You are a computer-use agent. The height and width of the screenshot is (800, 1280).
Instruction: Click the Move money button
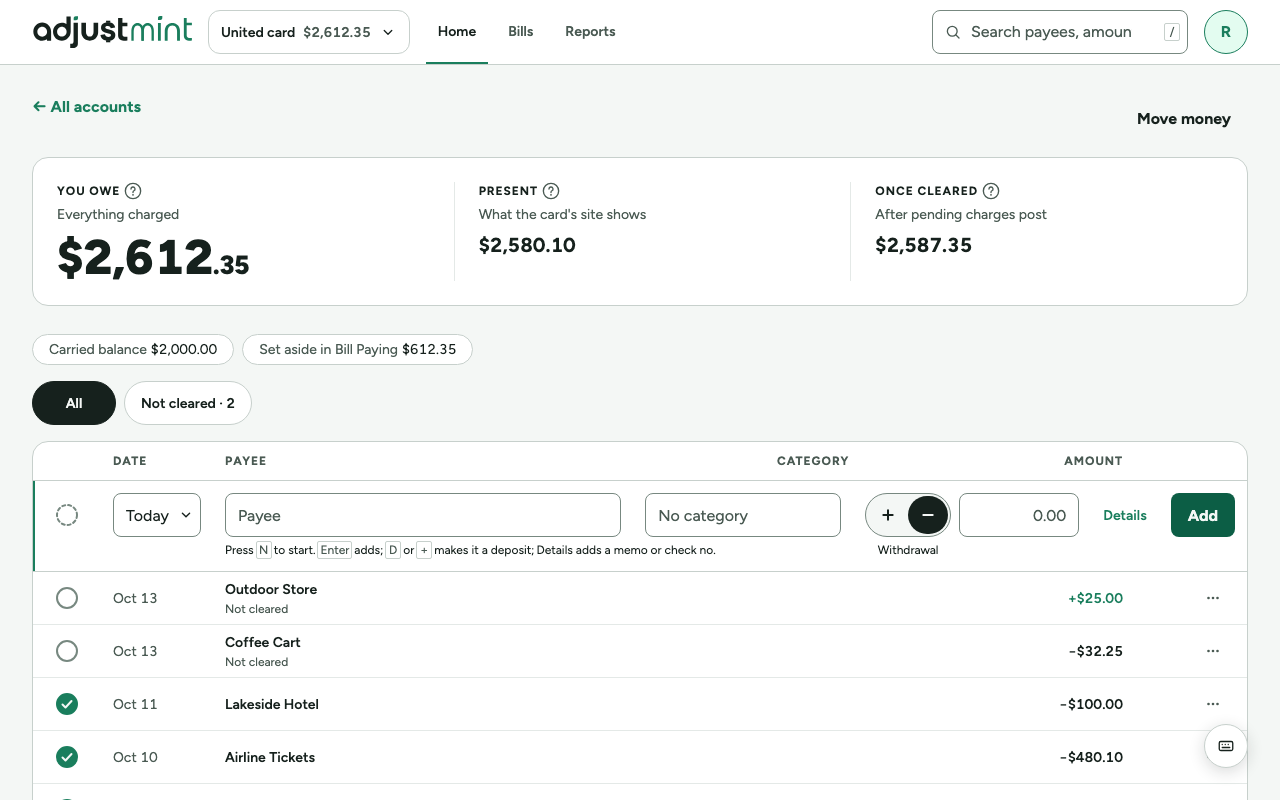tap(1184, 119)
